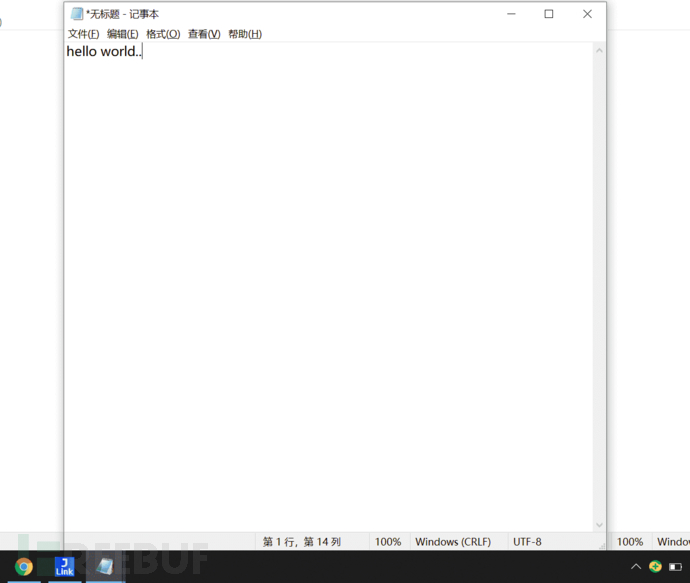Open the 文件(F) menu in Notepad
Screen dimensions: 690x583
coord(84,34)
